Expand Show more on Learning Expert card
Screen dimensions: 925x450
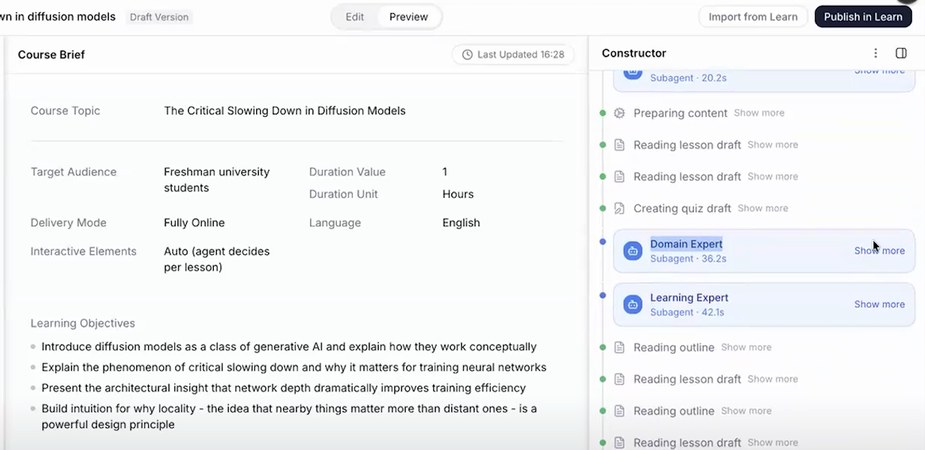click(879, 304)
